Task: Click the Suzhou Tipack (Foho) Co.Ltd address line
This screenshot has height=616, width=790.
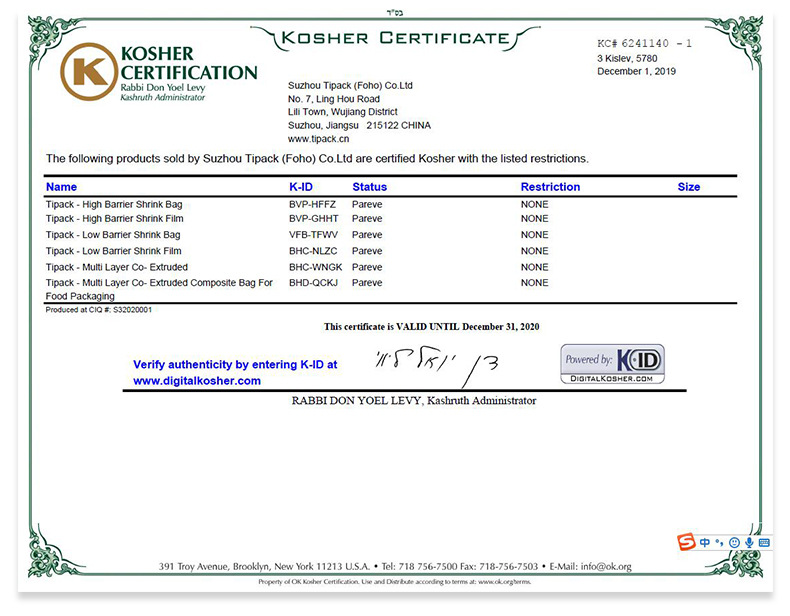Action: [x=350, y=86]
